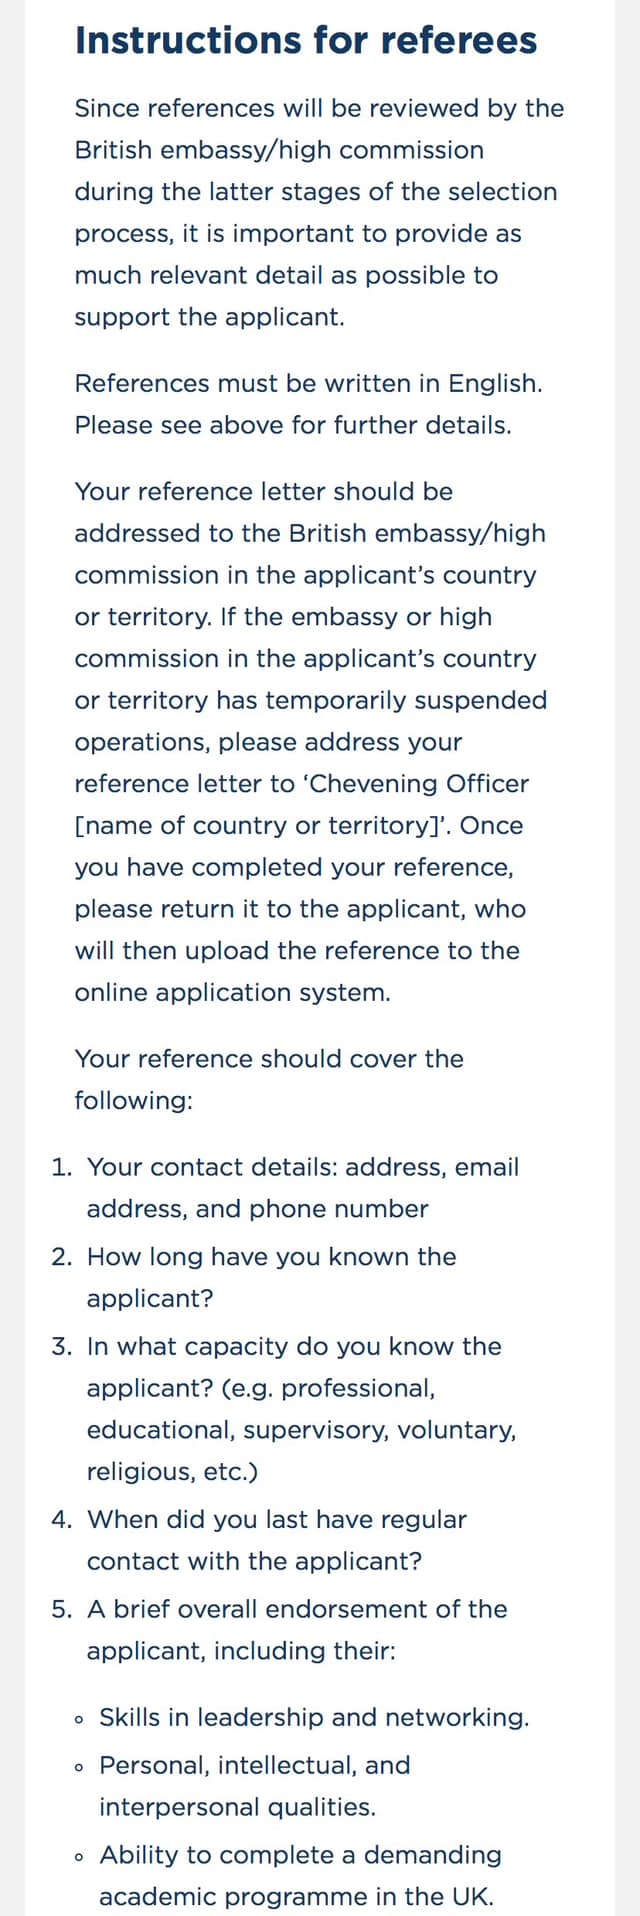The width and height of the screenshot is (640, 1916).
Task: Click 'academic programme in the UK' line
Action: click(x=296, y=1897)
